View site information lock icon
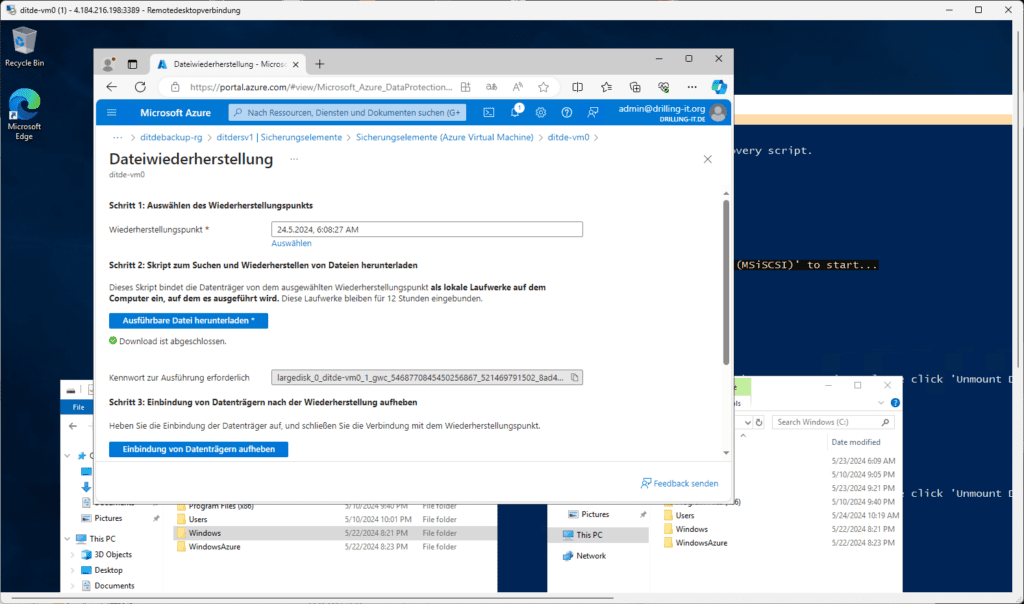The height and width of the screenshot is (604, 1024). 175,87
